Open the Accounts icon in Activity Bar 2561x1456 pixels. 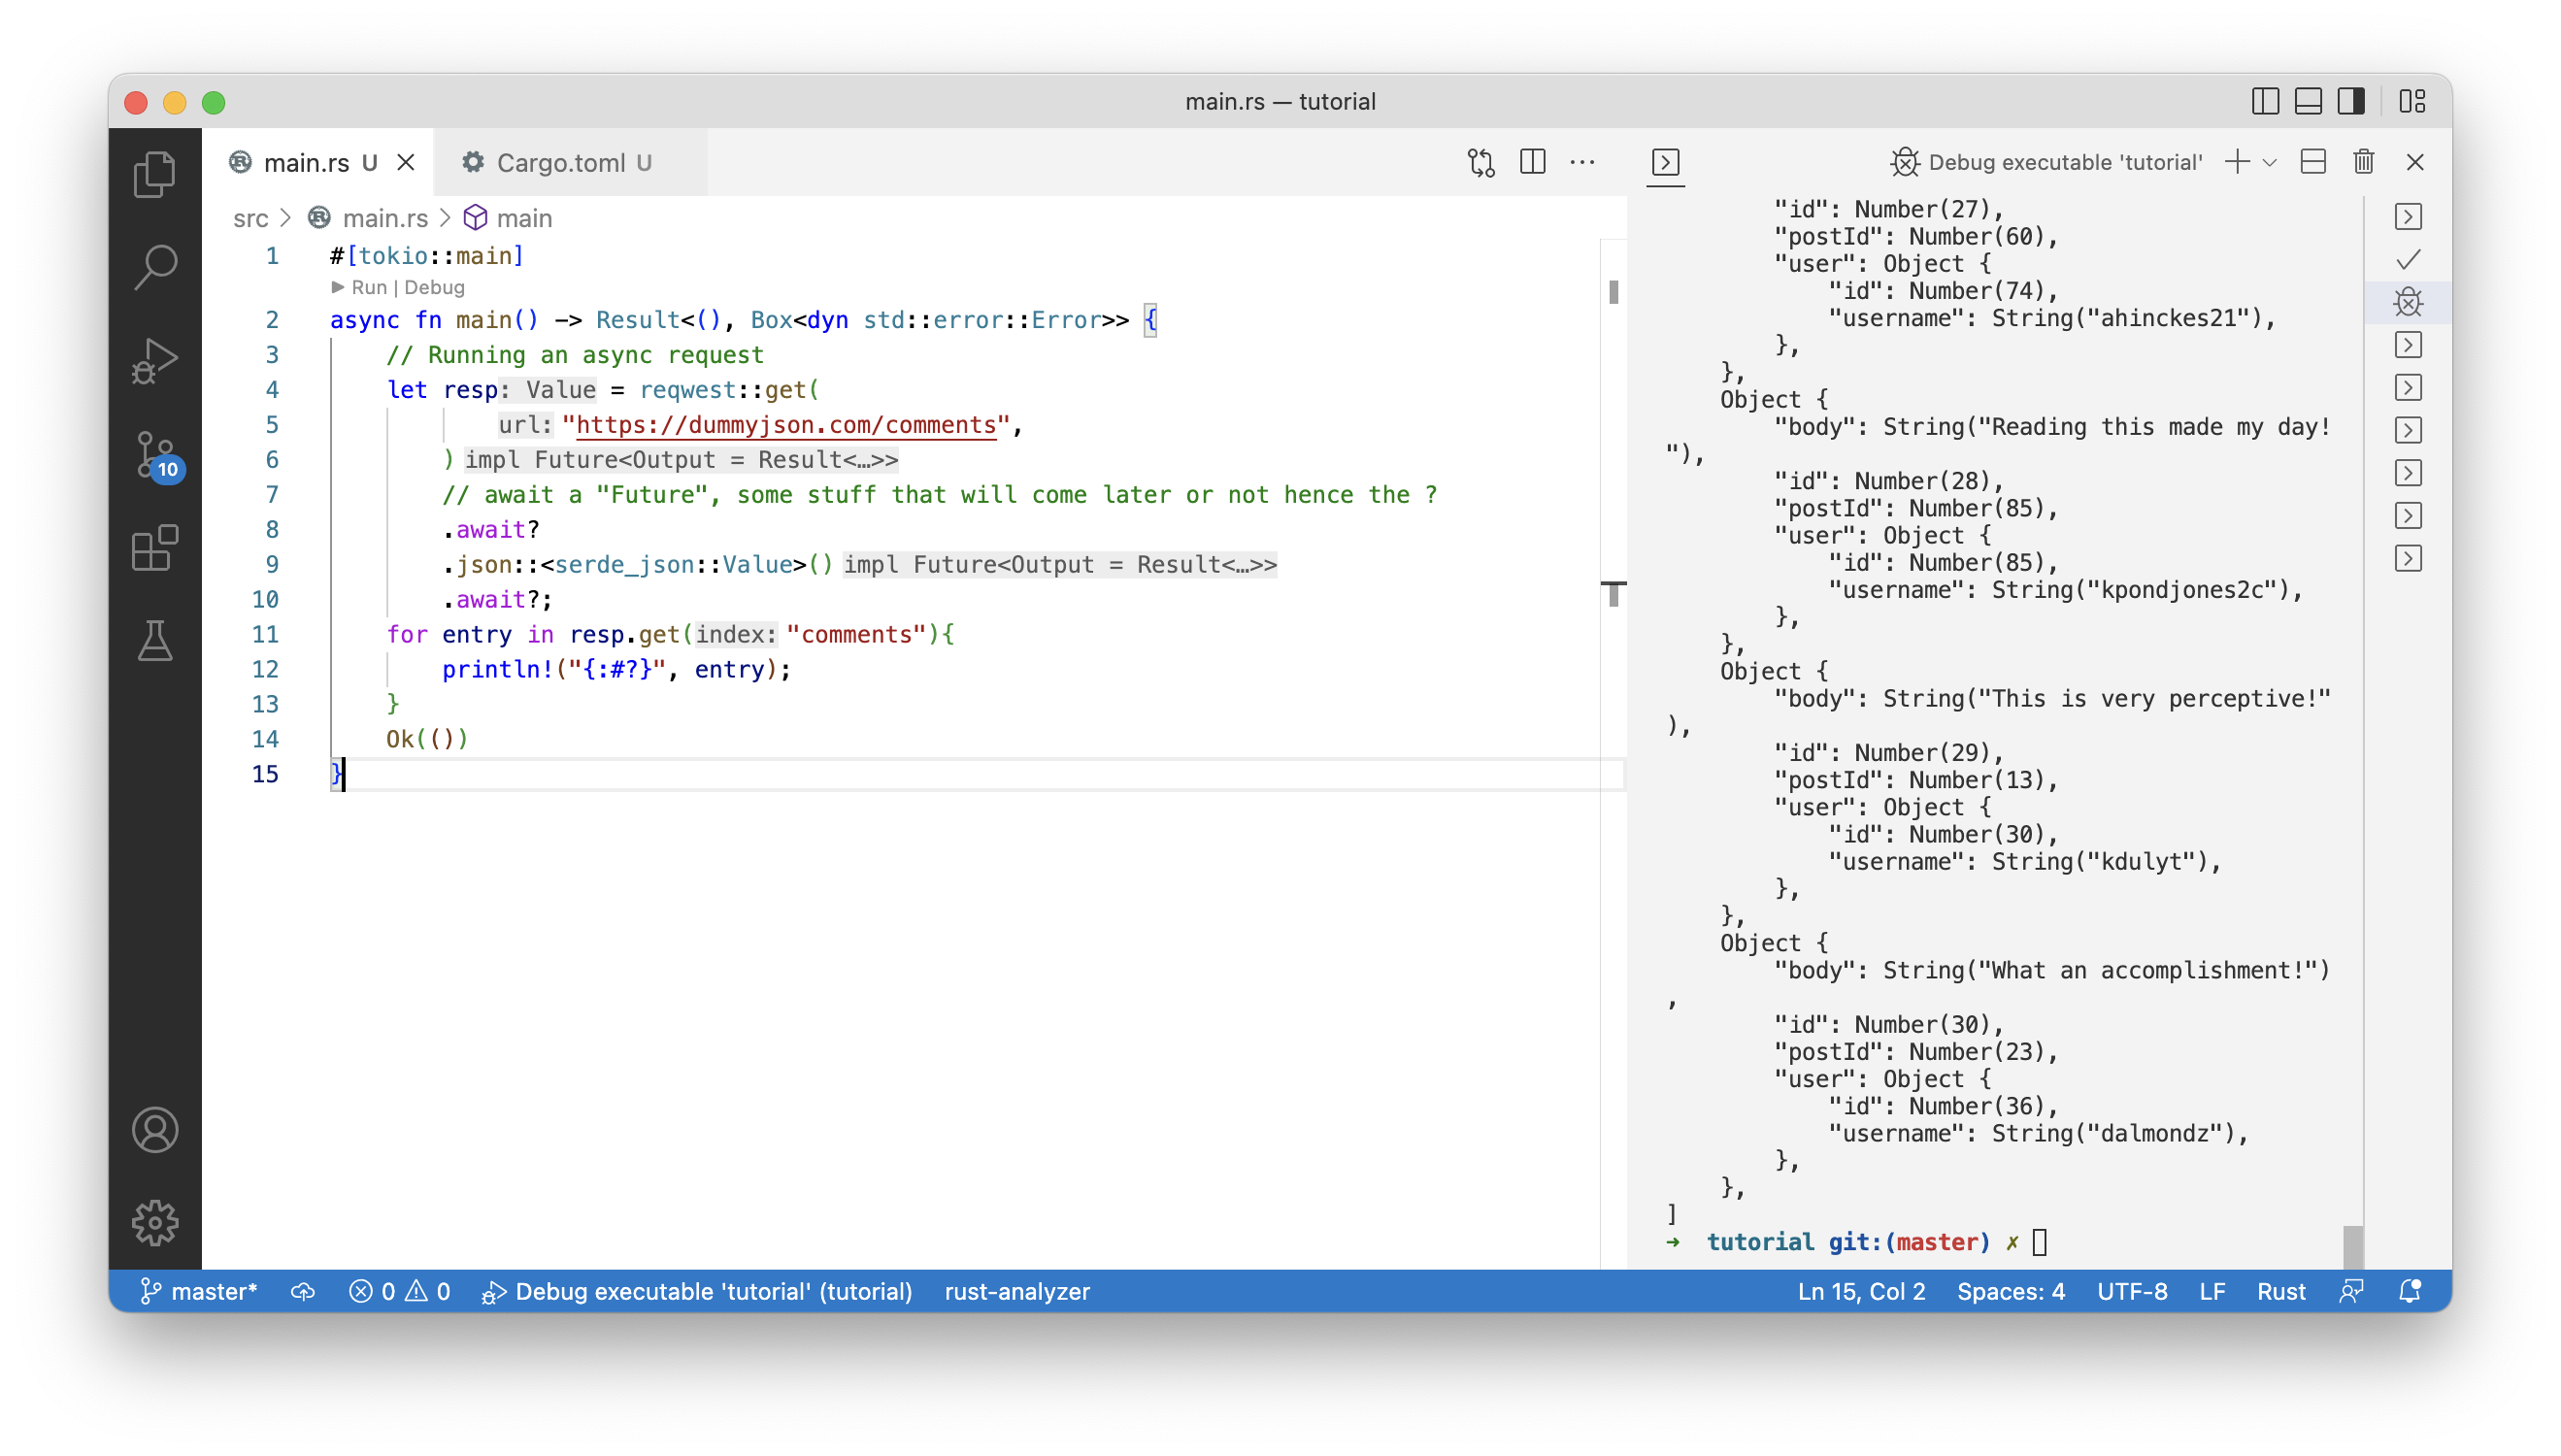(x=155, y=1130)
